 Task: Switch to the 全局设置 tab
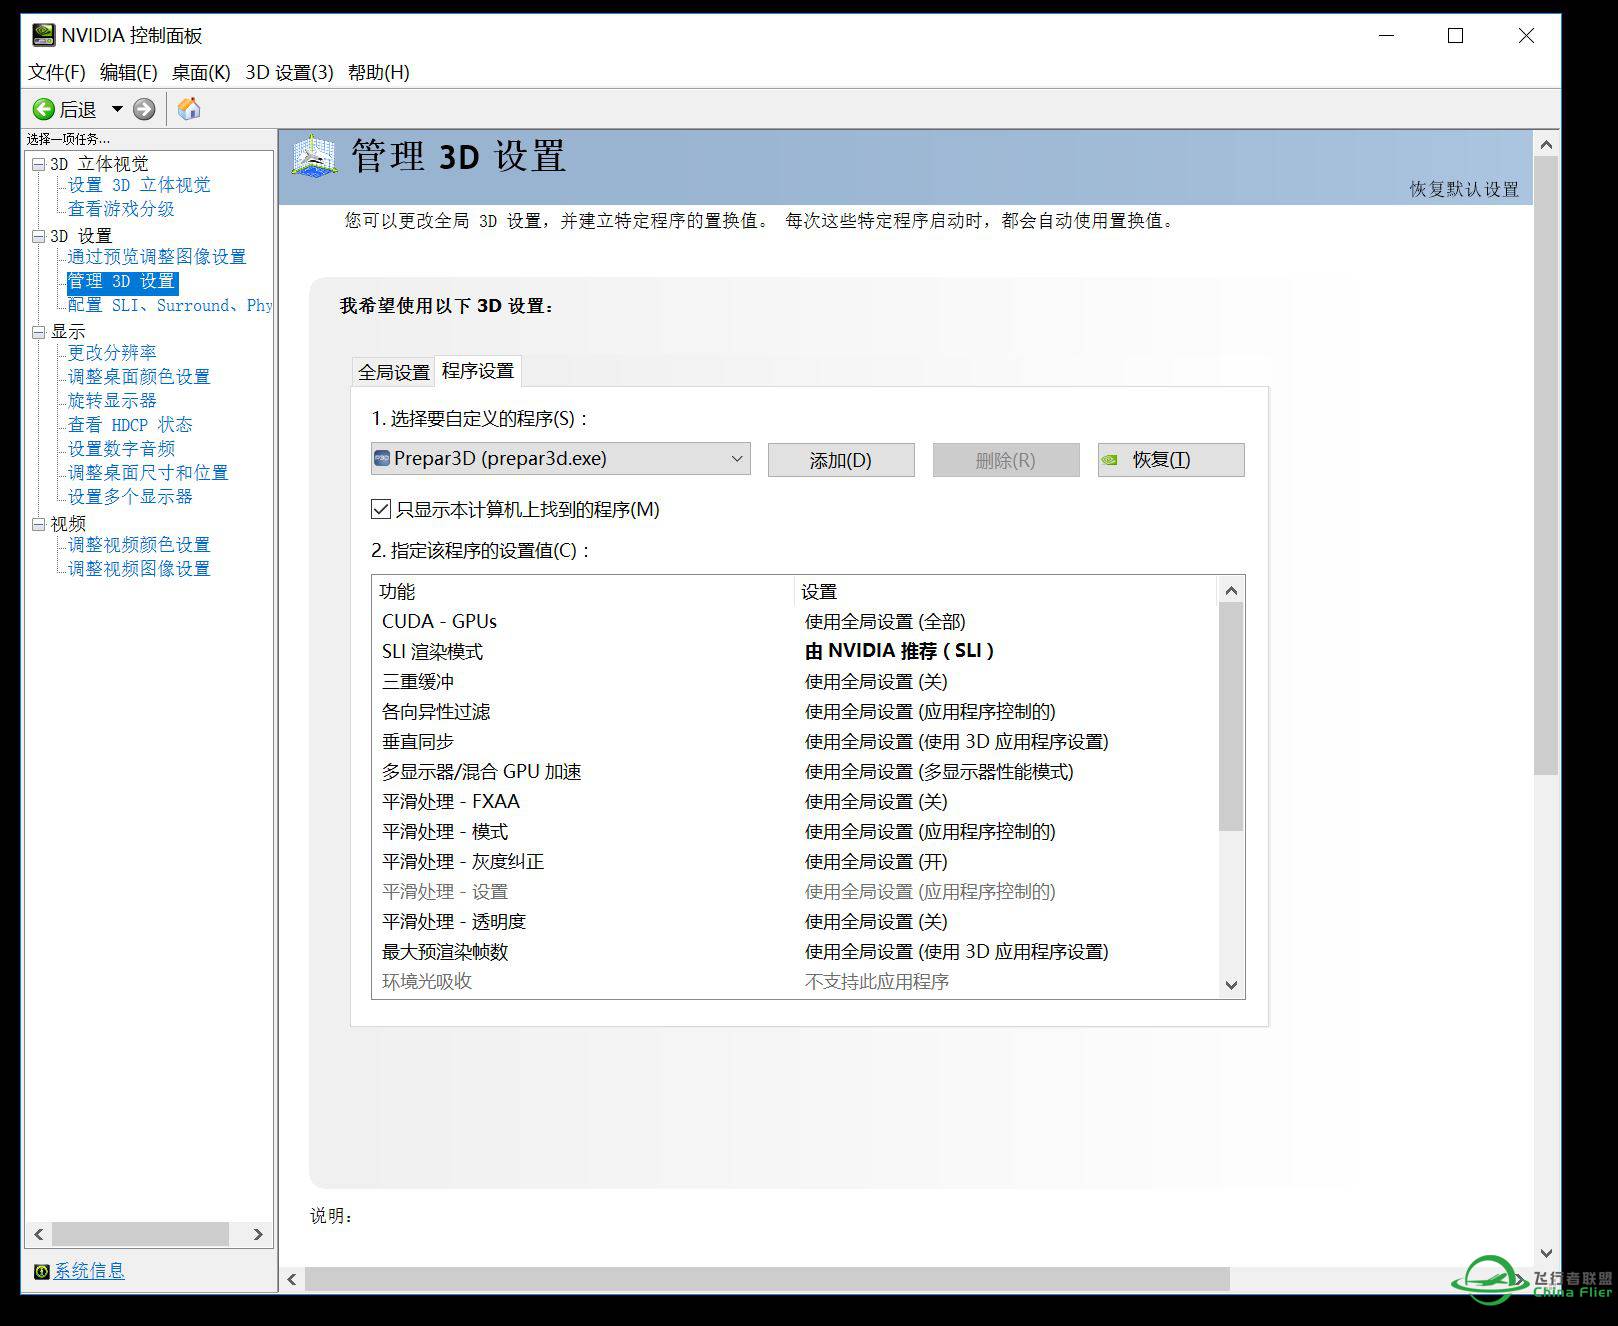click(x=394, y=372)
